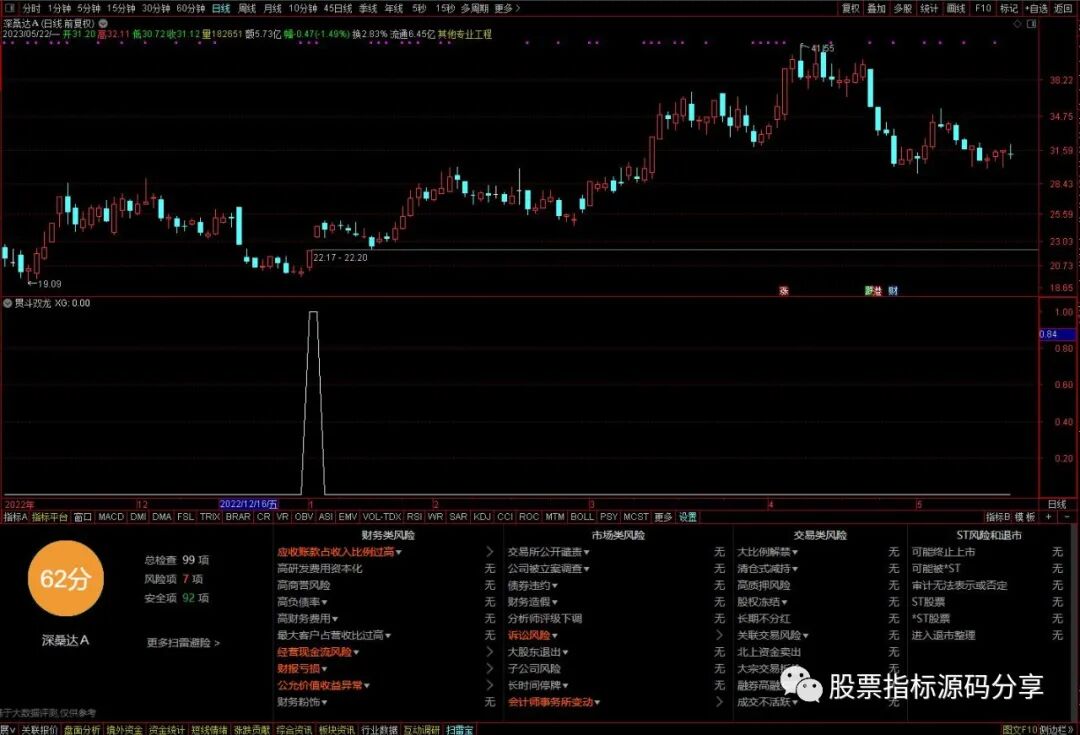The image size is (1080, 735).
Task: Expand 公司被立案调查 details
Action: (x=586, y=569)
